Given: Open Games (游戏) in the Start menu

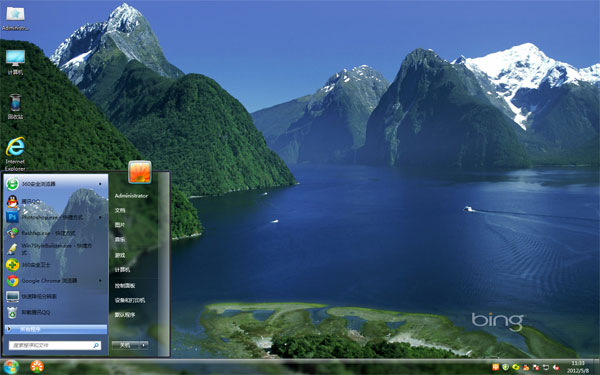Looking at the screenshot, I should click(120, 255).
